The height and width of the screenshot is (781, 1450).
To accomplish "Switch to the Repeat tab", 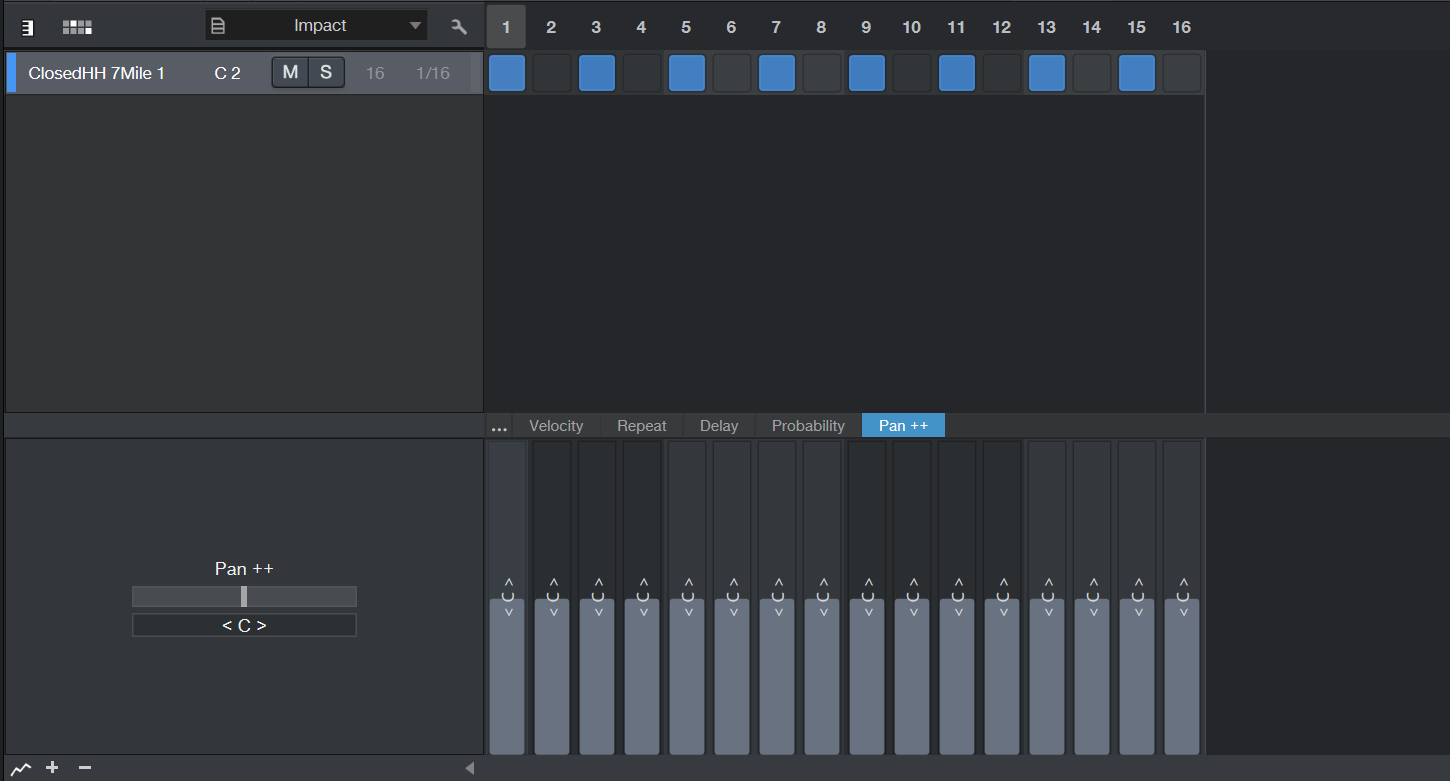I will (642, 426).
